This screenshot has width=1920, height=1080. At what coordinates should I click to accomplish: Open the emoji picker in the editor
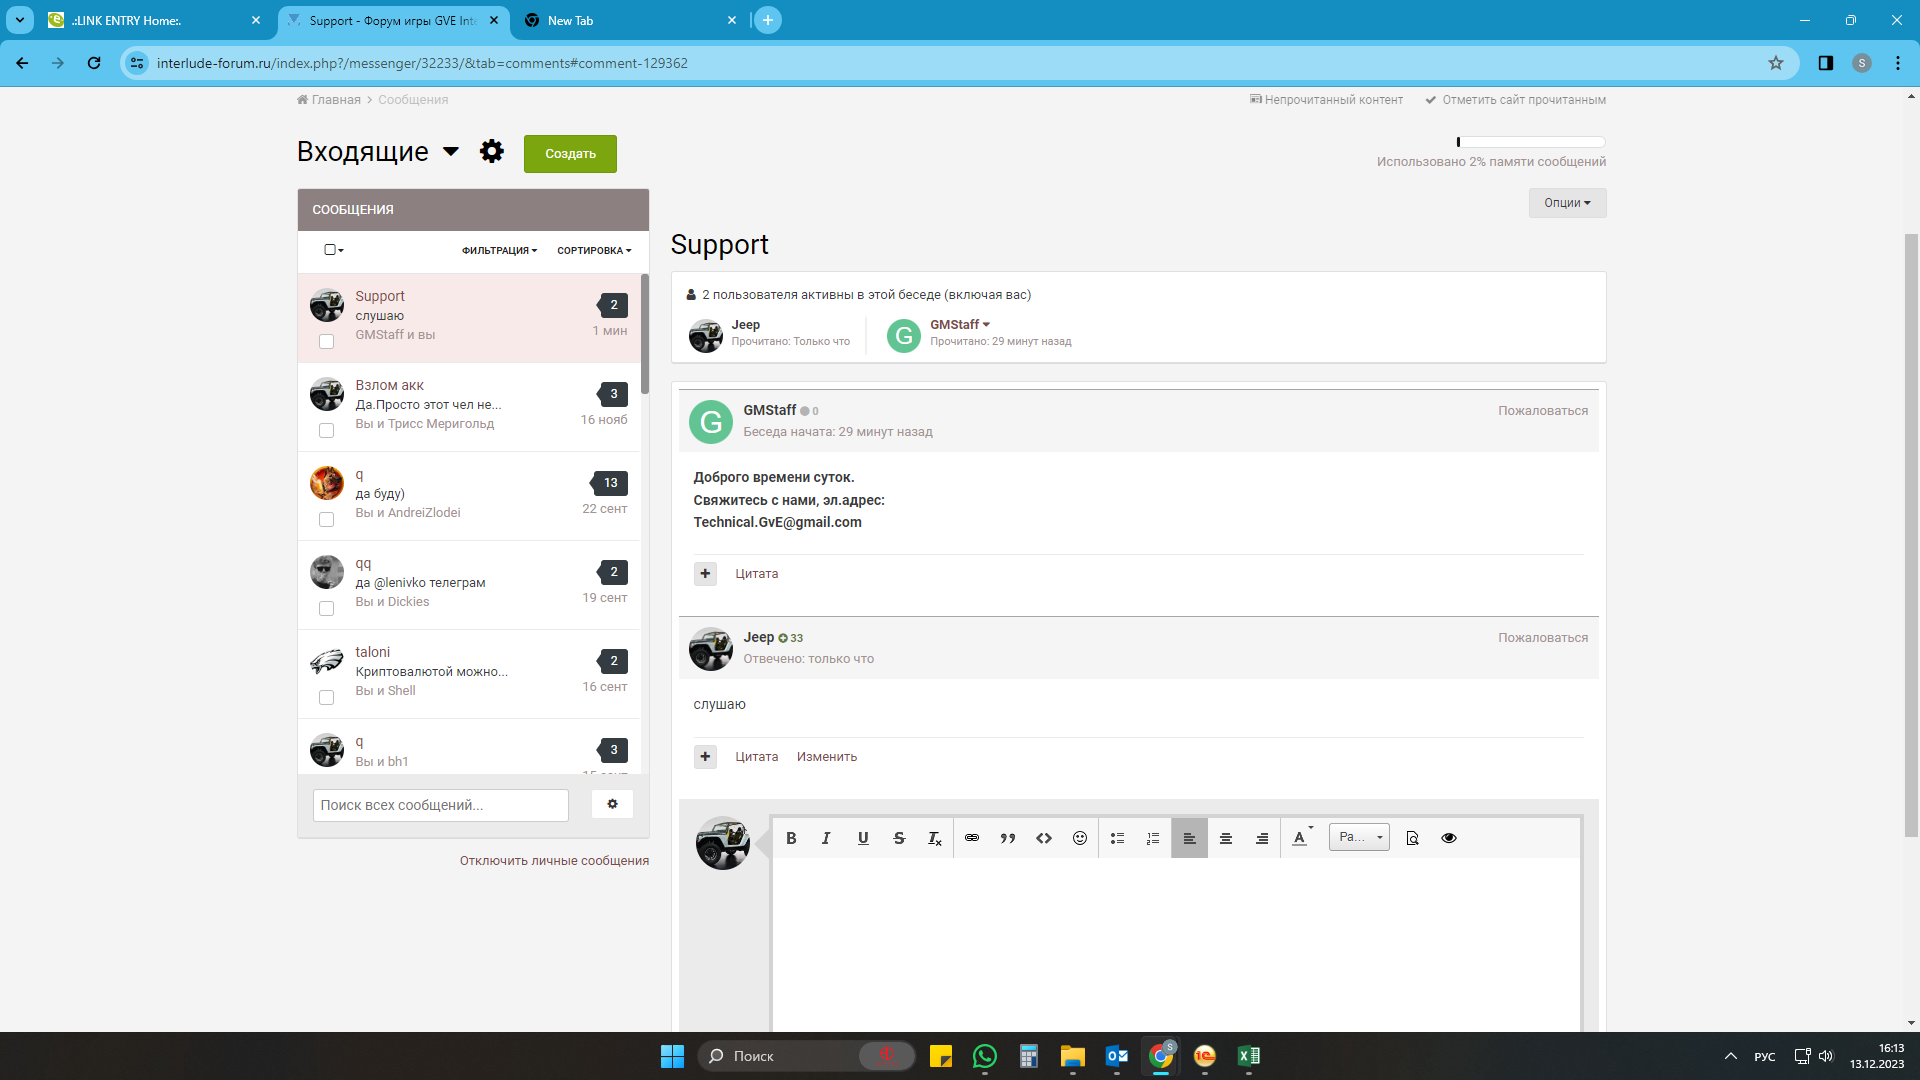(x=1080, y=838)
